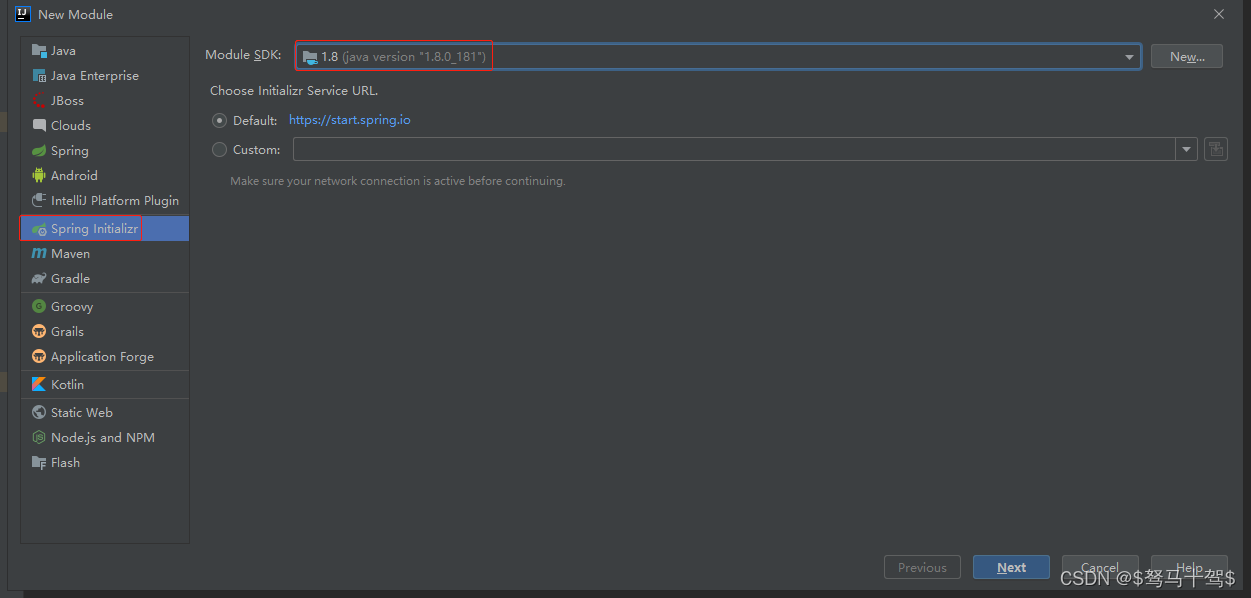The image size is (1251, 598).
Task: Click the Java folder icon in module list
Action: point(39,50)
